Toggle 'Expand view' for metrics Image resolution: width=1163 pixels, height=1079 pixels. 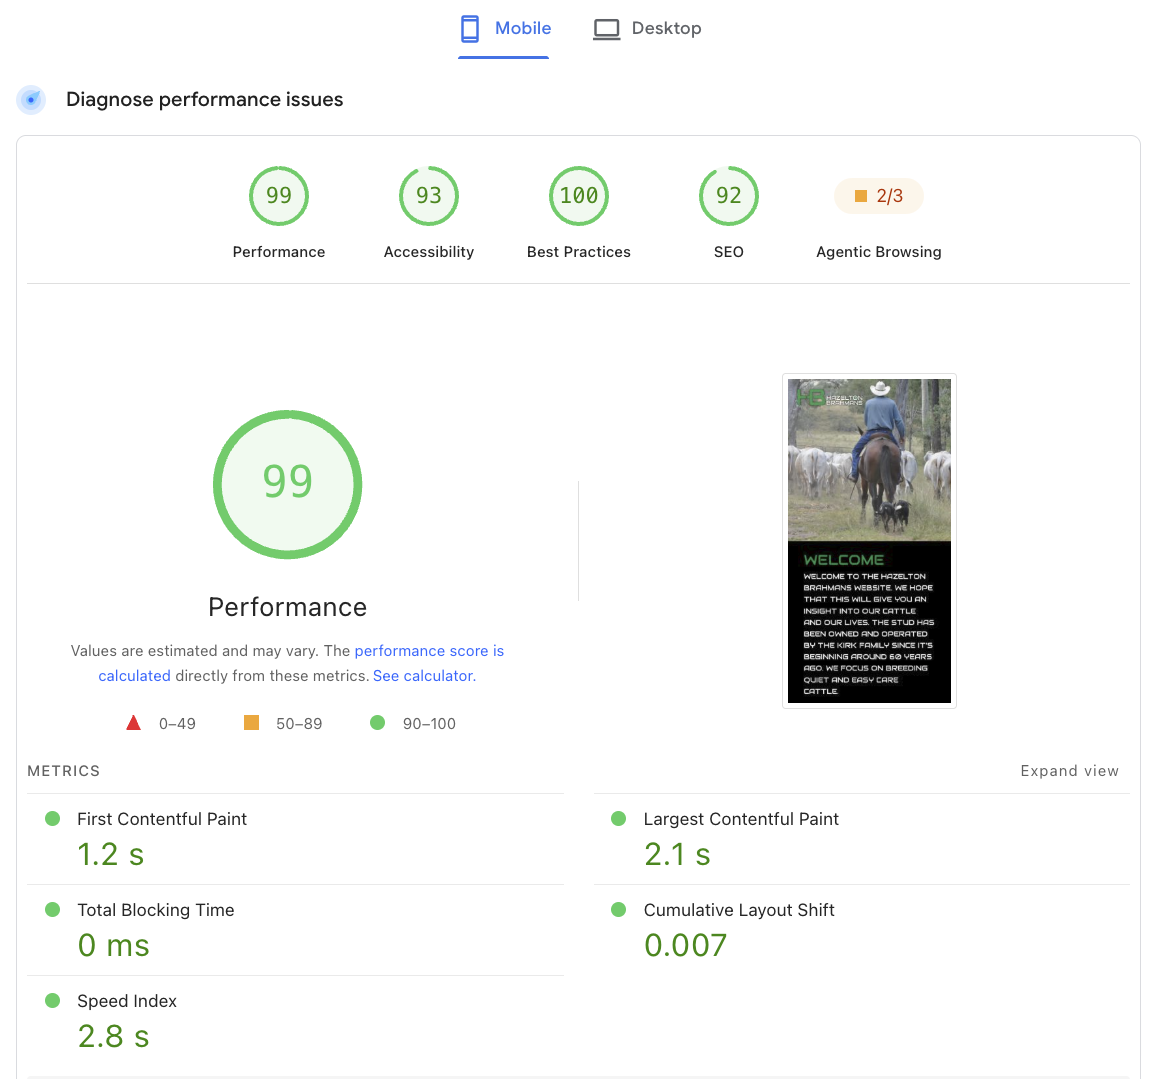(1069, 771)
